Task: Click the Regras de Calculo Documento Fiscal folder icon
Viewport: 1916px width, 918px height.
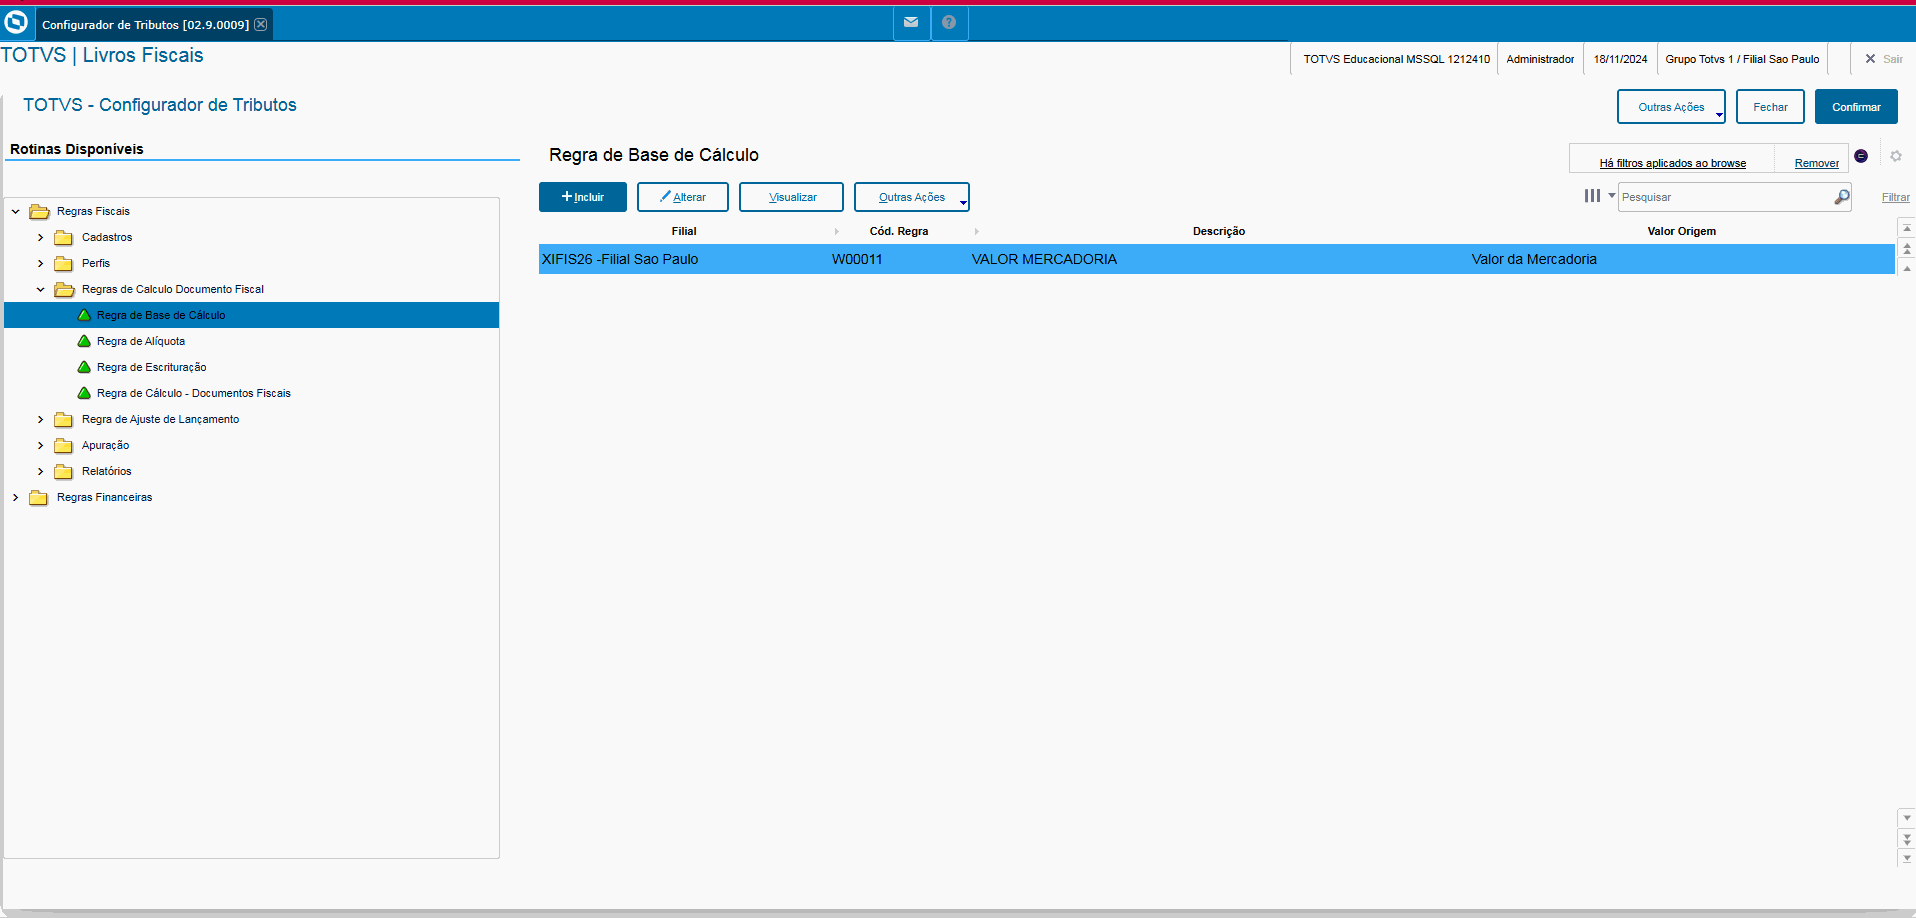Action: coord(65,289)
